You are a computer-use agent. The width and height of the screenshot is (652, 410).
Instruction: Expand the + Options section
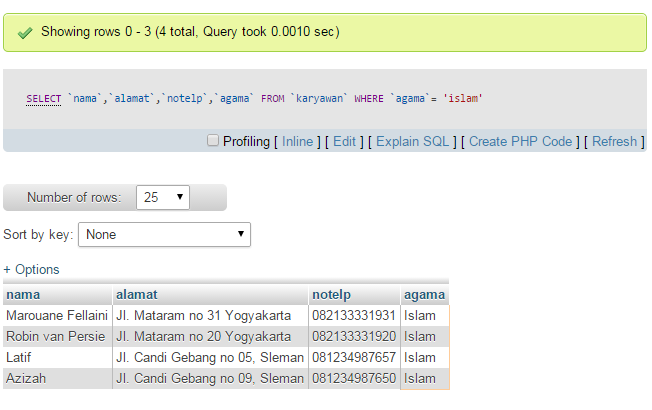(32, 269)
